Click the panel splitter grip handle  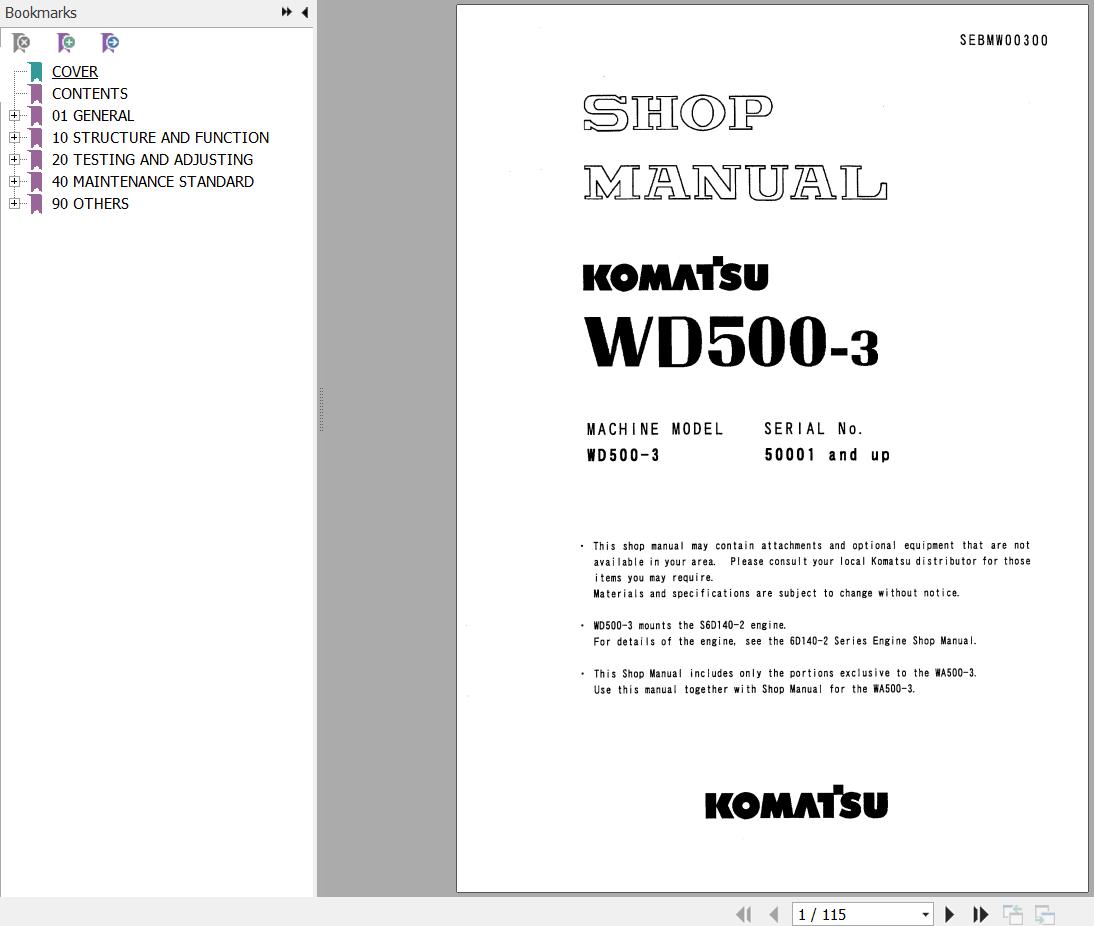click(321, 410)
